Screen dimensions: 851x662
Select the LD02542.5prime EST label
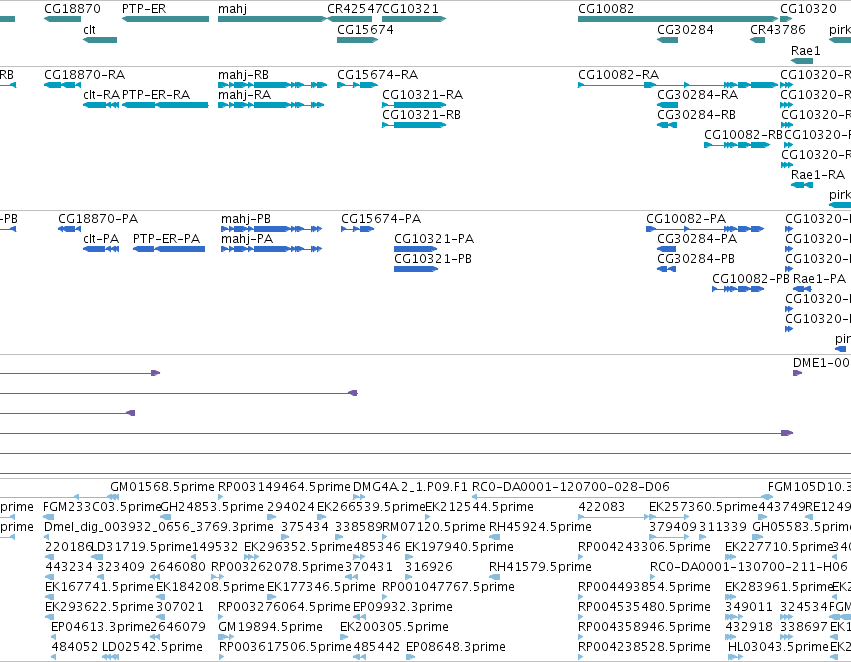pos(152,647)
